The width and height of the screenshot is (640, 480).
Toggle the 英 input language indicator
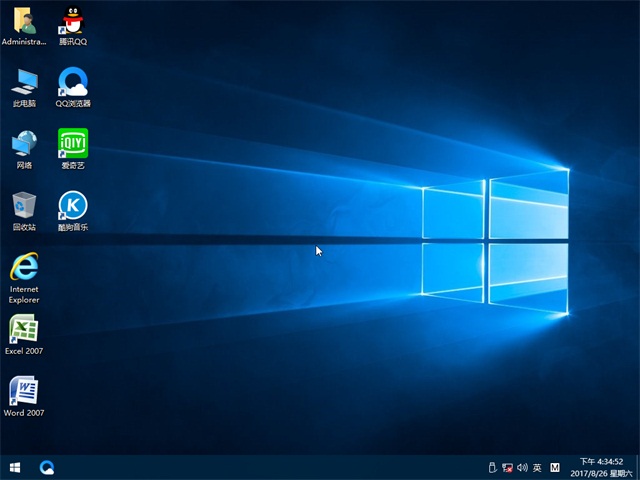coord(537,467)
